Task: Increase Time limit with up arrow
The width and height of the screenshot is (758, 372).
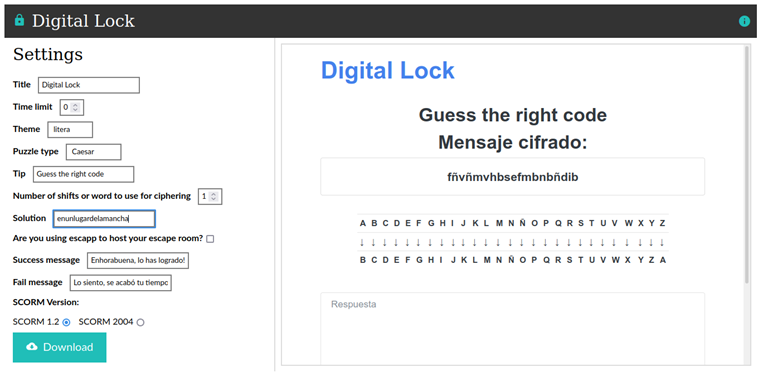Action: tap(74, 104)
